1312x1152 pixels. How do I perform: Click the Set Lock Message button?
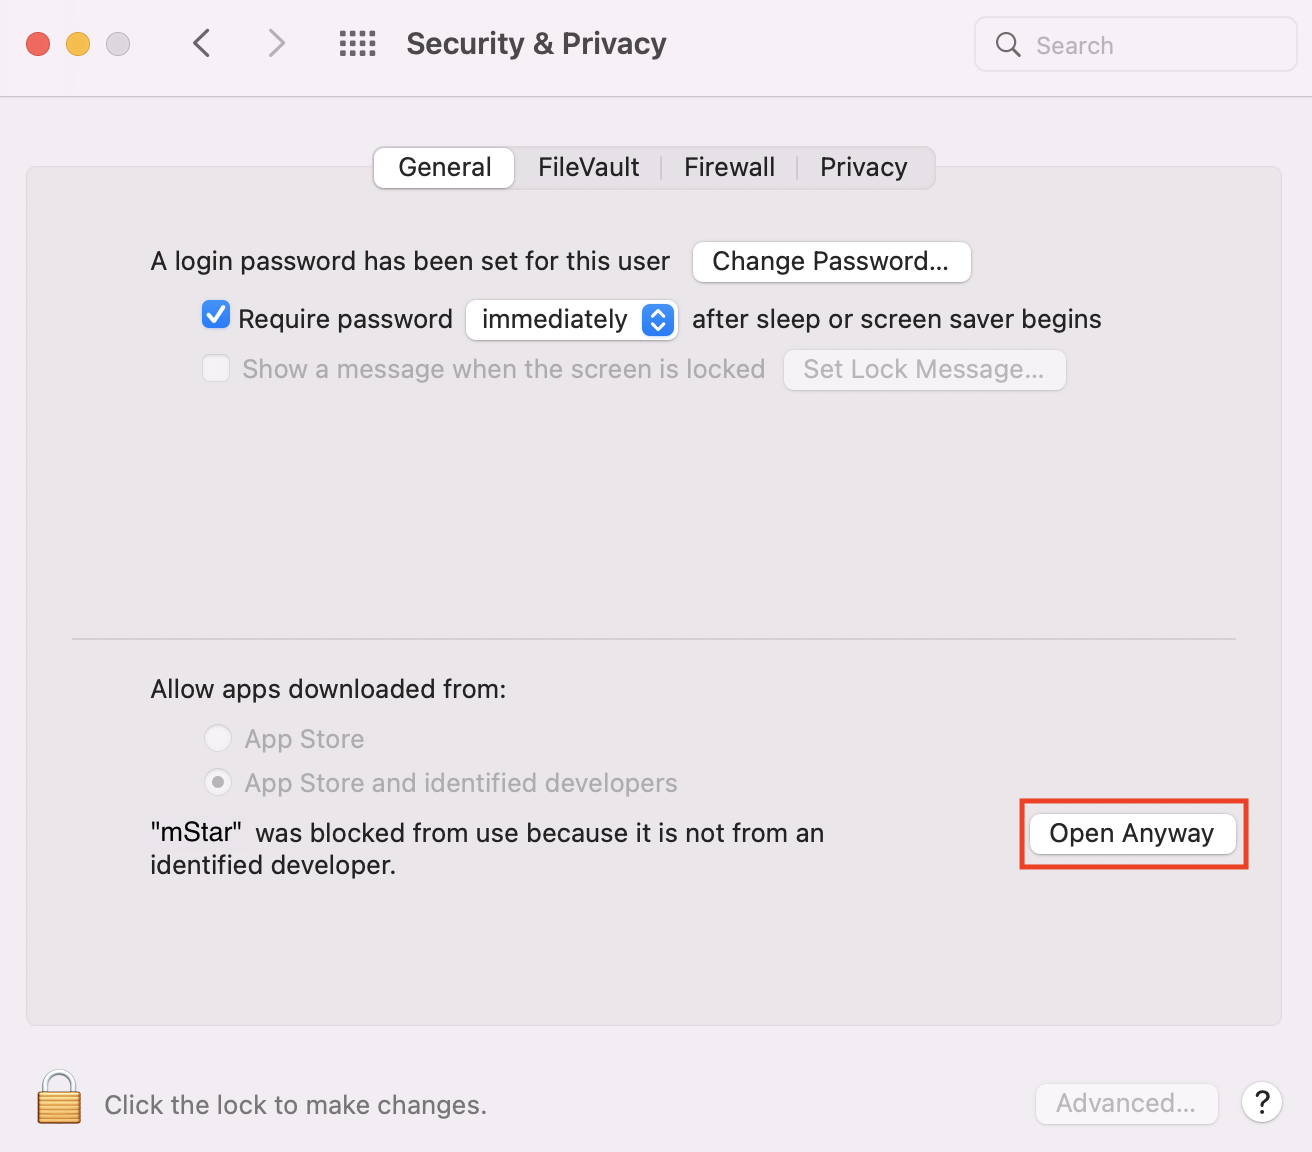(924, 369)
